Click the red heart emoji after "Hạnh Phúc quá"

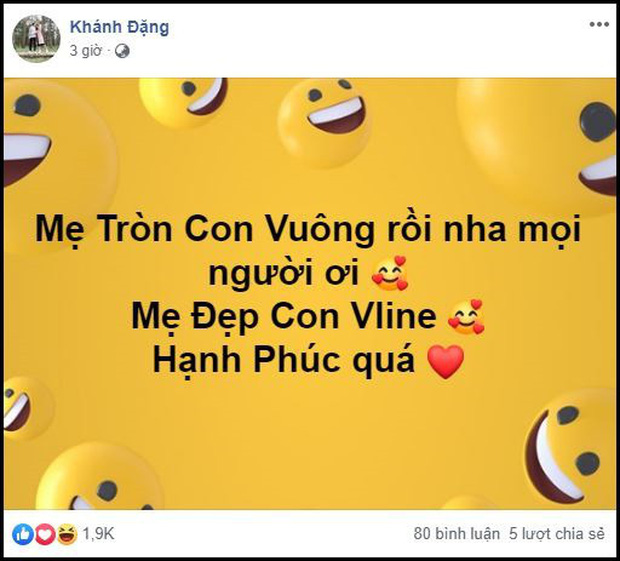pos(445,362)
